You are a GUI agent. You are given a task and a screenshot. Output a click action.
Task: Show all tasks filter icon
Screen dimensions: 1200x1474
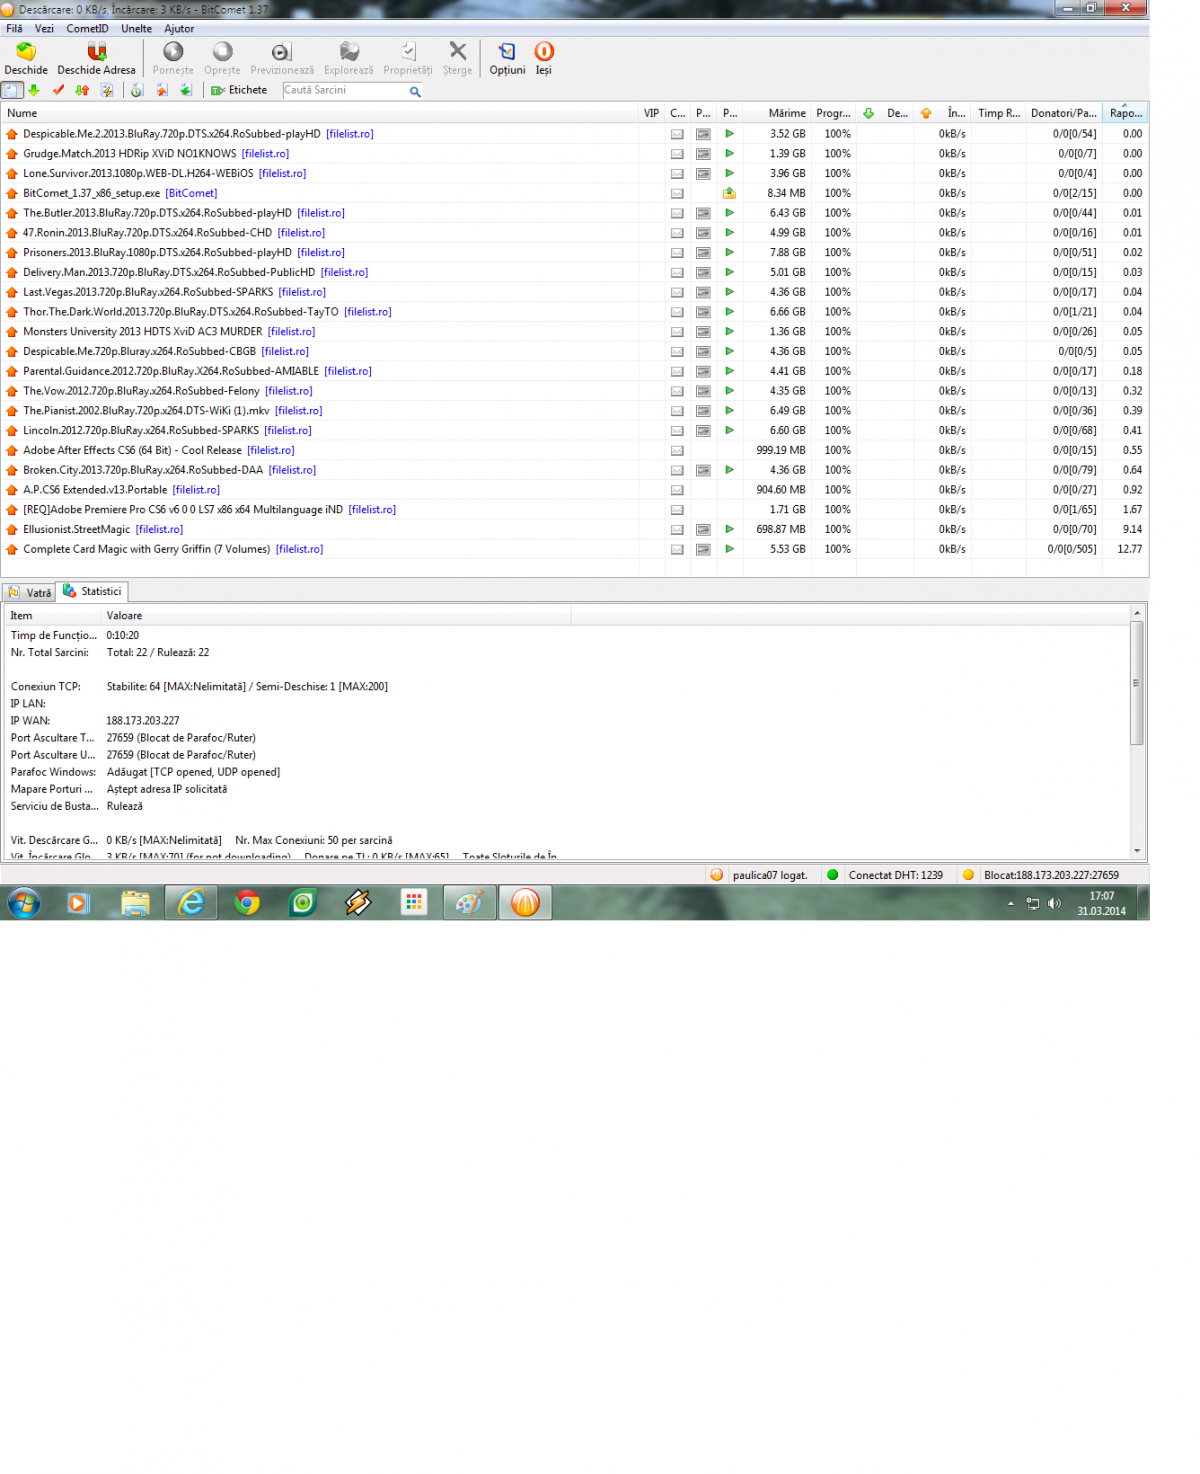point(12,90)
